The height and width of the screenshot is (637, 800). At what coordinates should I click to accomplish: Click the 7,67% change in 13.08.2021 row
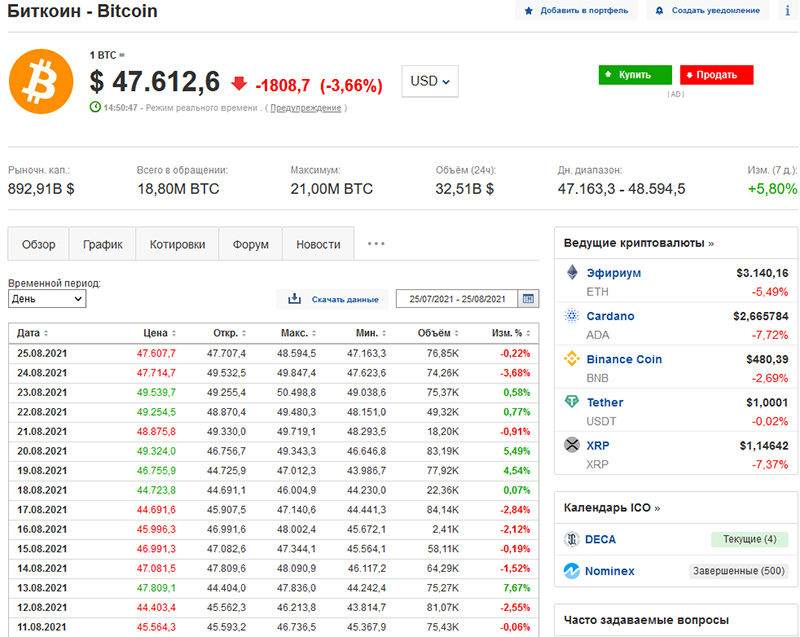pos(516,588)
